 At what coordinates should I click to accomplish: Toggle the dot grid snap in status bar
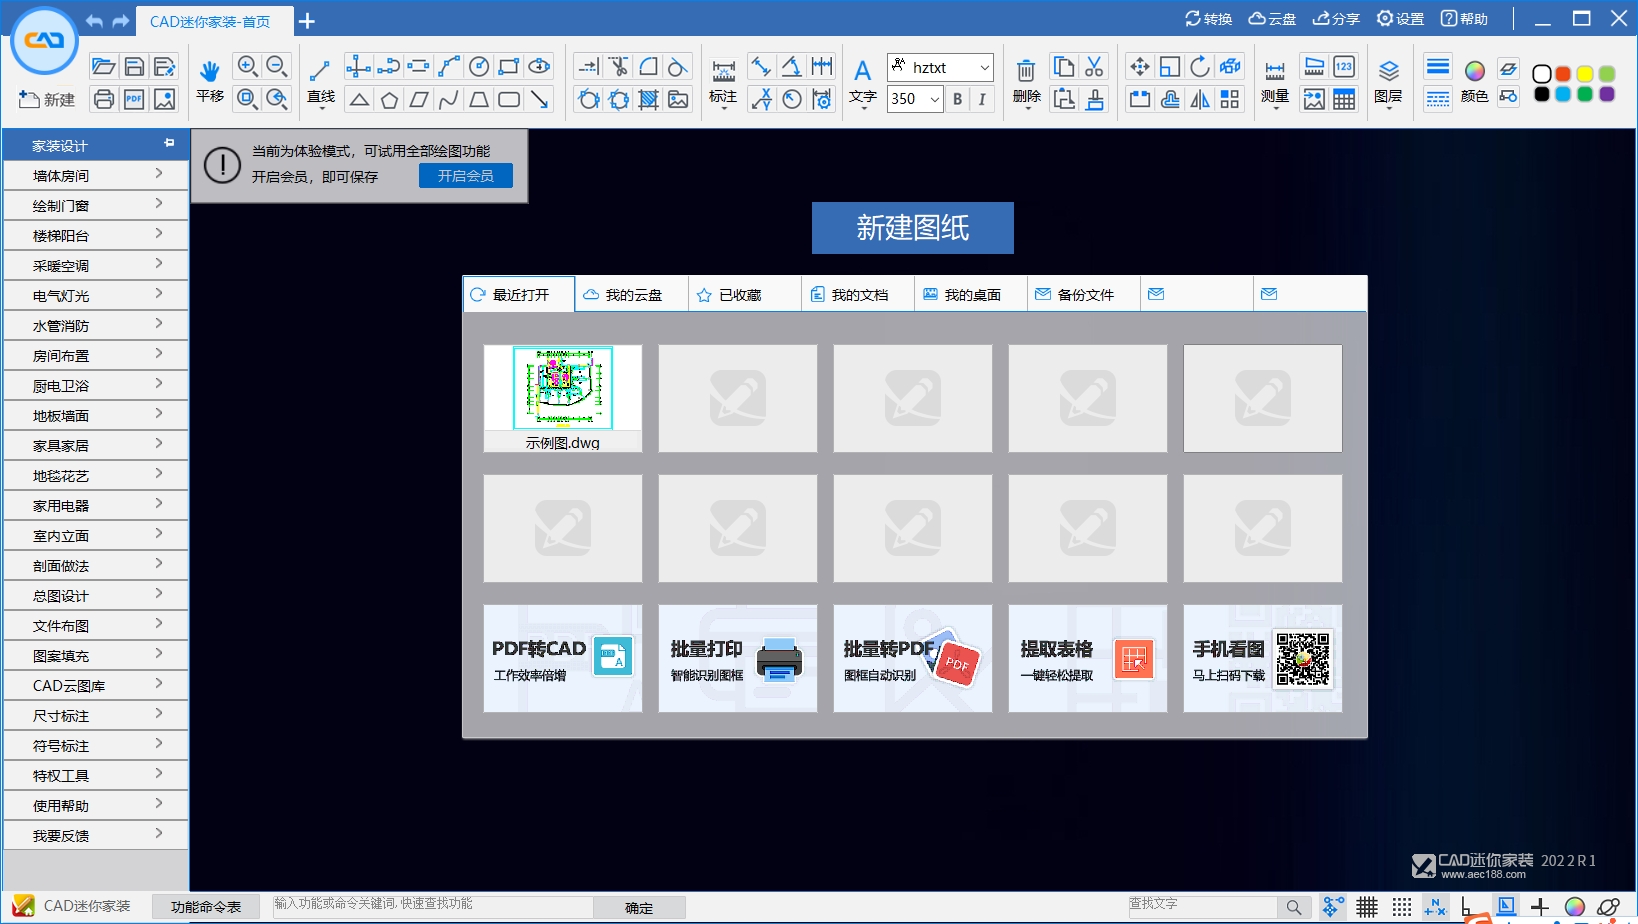[1402, 907]
